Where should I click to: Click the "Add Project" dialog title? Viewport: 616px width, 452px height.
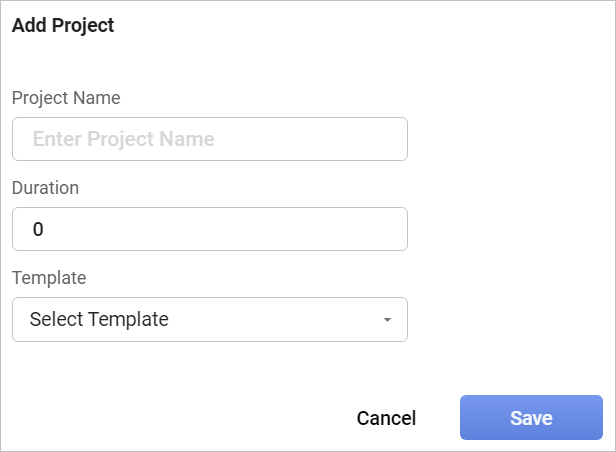point(63,26)
